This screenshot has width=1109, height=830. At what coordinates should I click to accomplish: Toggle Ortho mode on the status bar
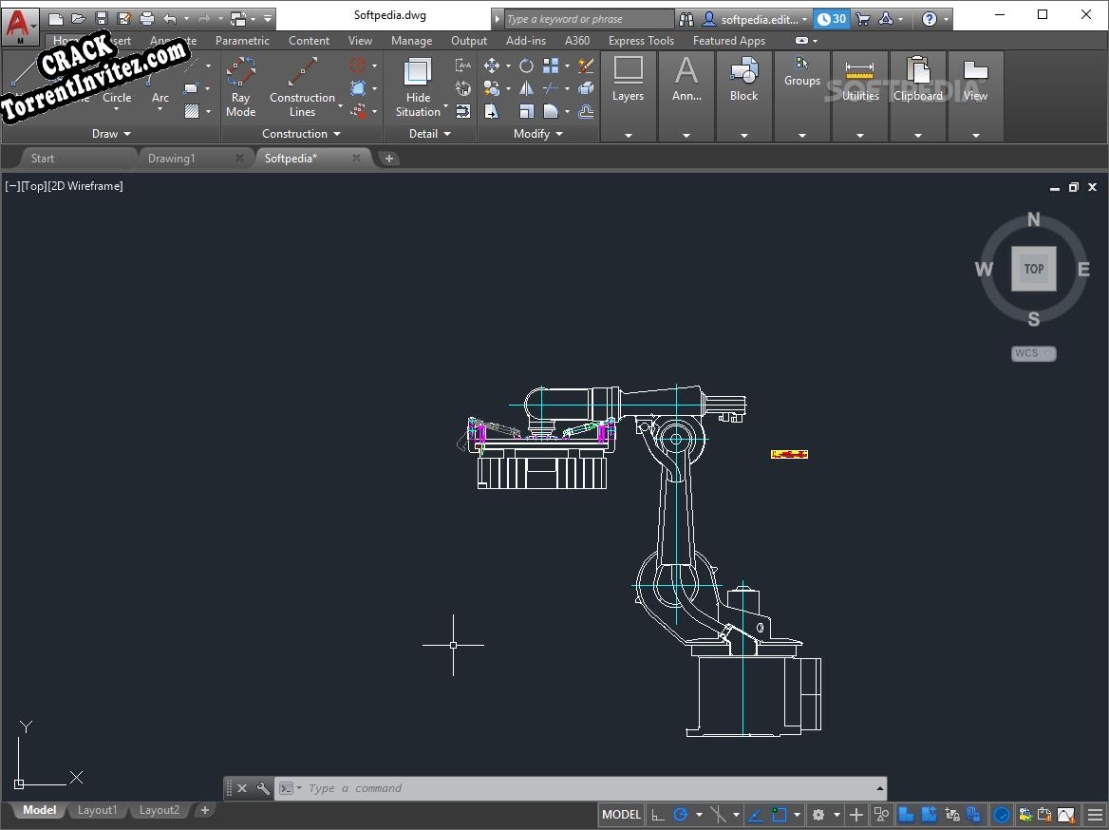658,814
